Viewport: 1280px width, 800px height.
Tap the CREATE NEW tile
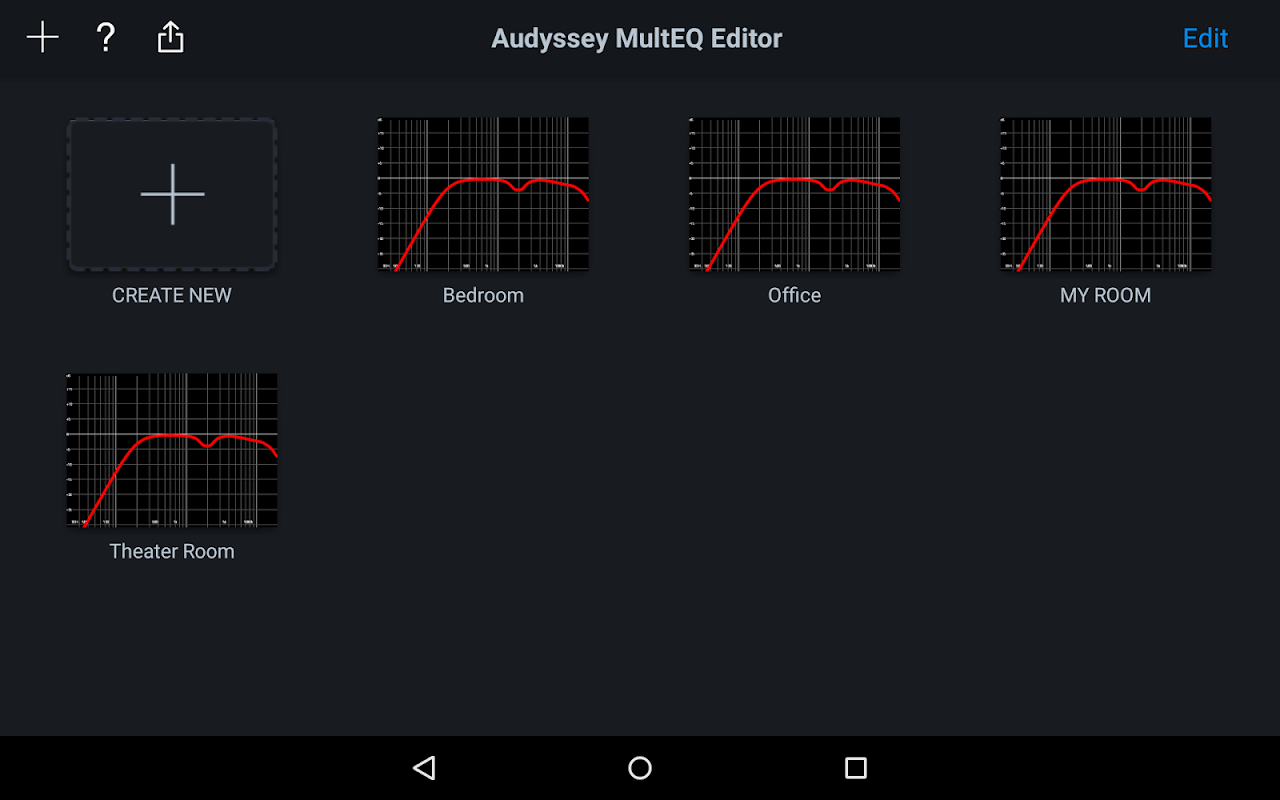(172, 194)
